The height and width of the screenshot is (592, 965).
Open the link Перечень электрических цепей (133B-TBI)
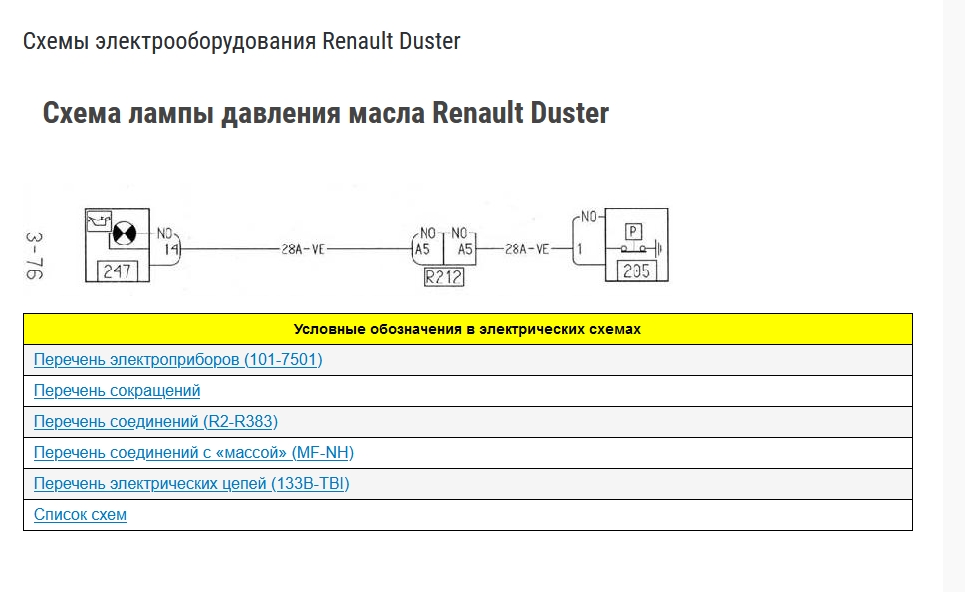point(191,484)
